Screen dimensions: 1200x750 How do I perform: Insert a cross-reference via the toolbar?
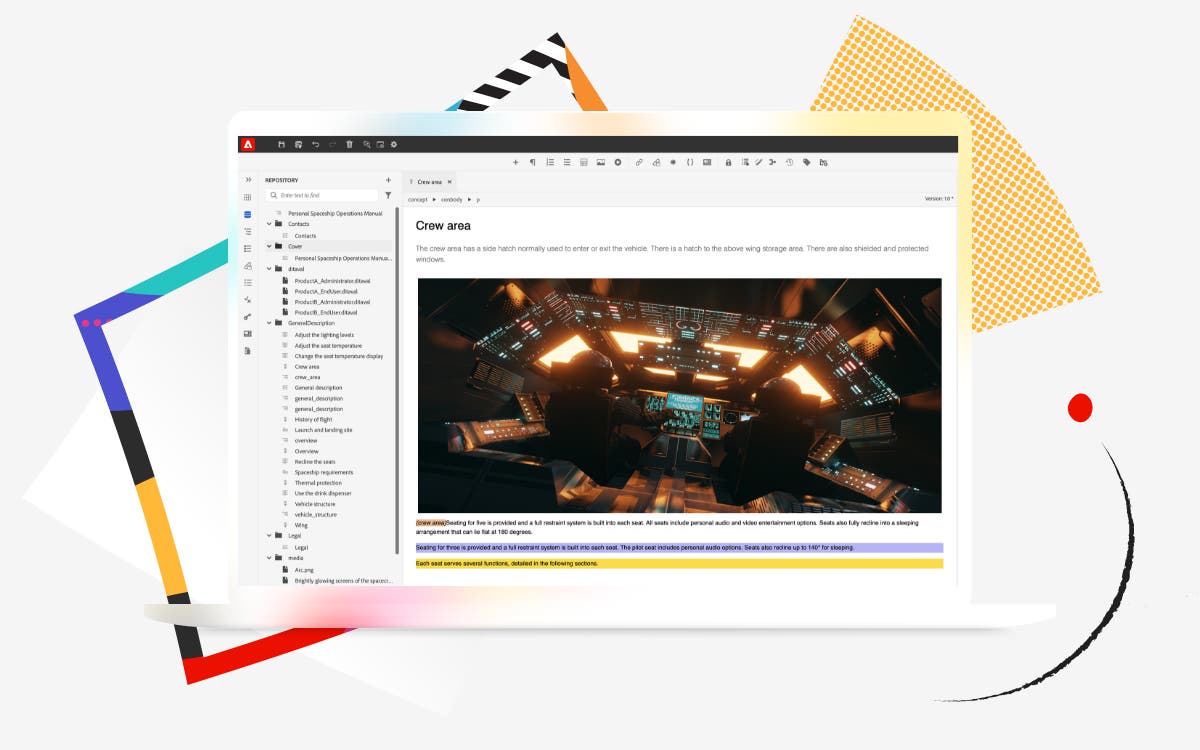tap(656, 161)
